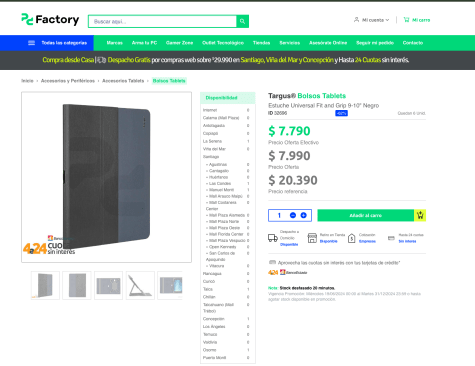Select the fifth product thumbnail
Viewport: 475px width, 366px height.
170,285
